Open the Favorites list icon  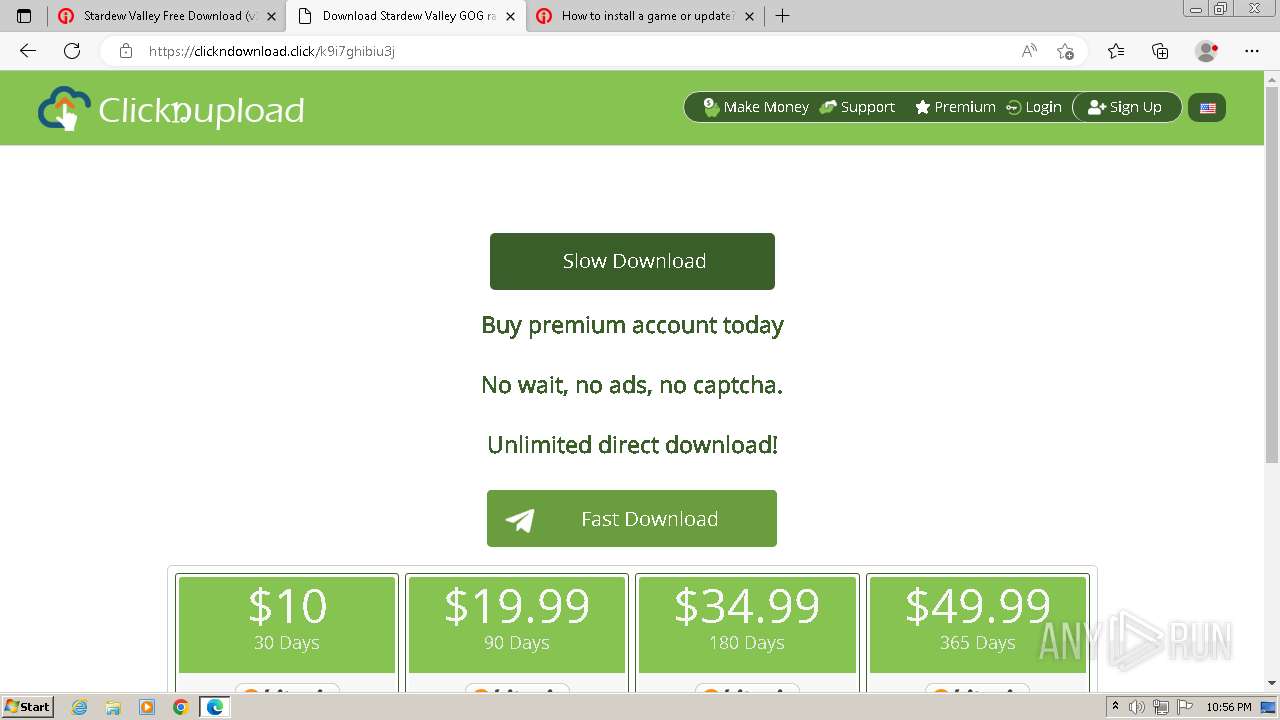click(x=1116, y=51)
